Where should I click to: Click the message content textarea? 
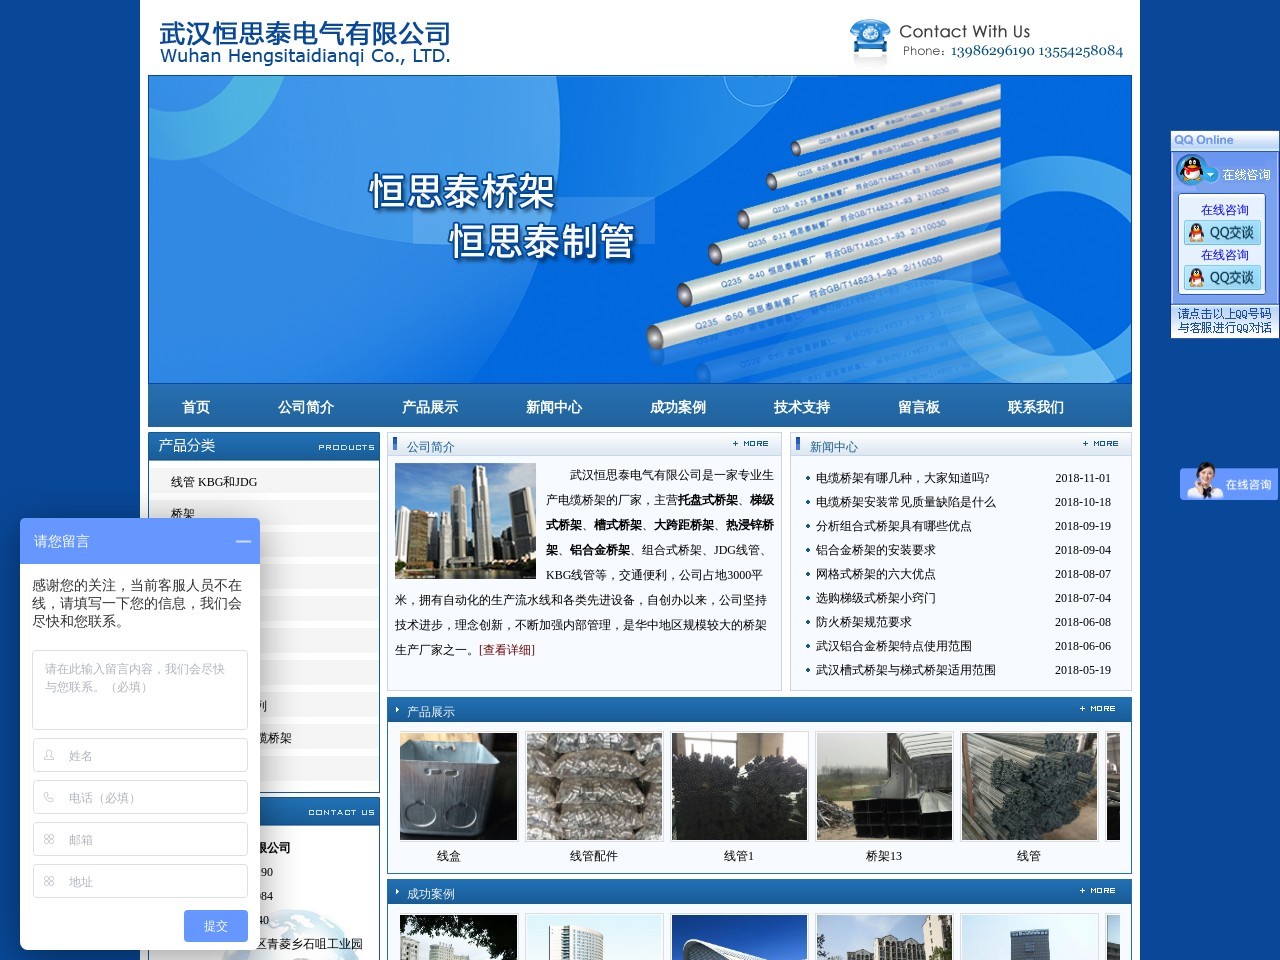[x=140, y=689]
